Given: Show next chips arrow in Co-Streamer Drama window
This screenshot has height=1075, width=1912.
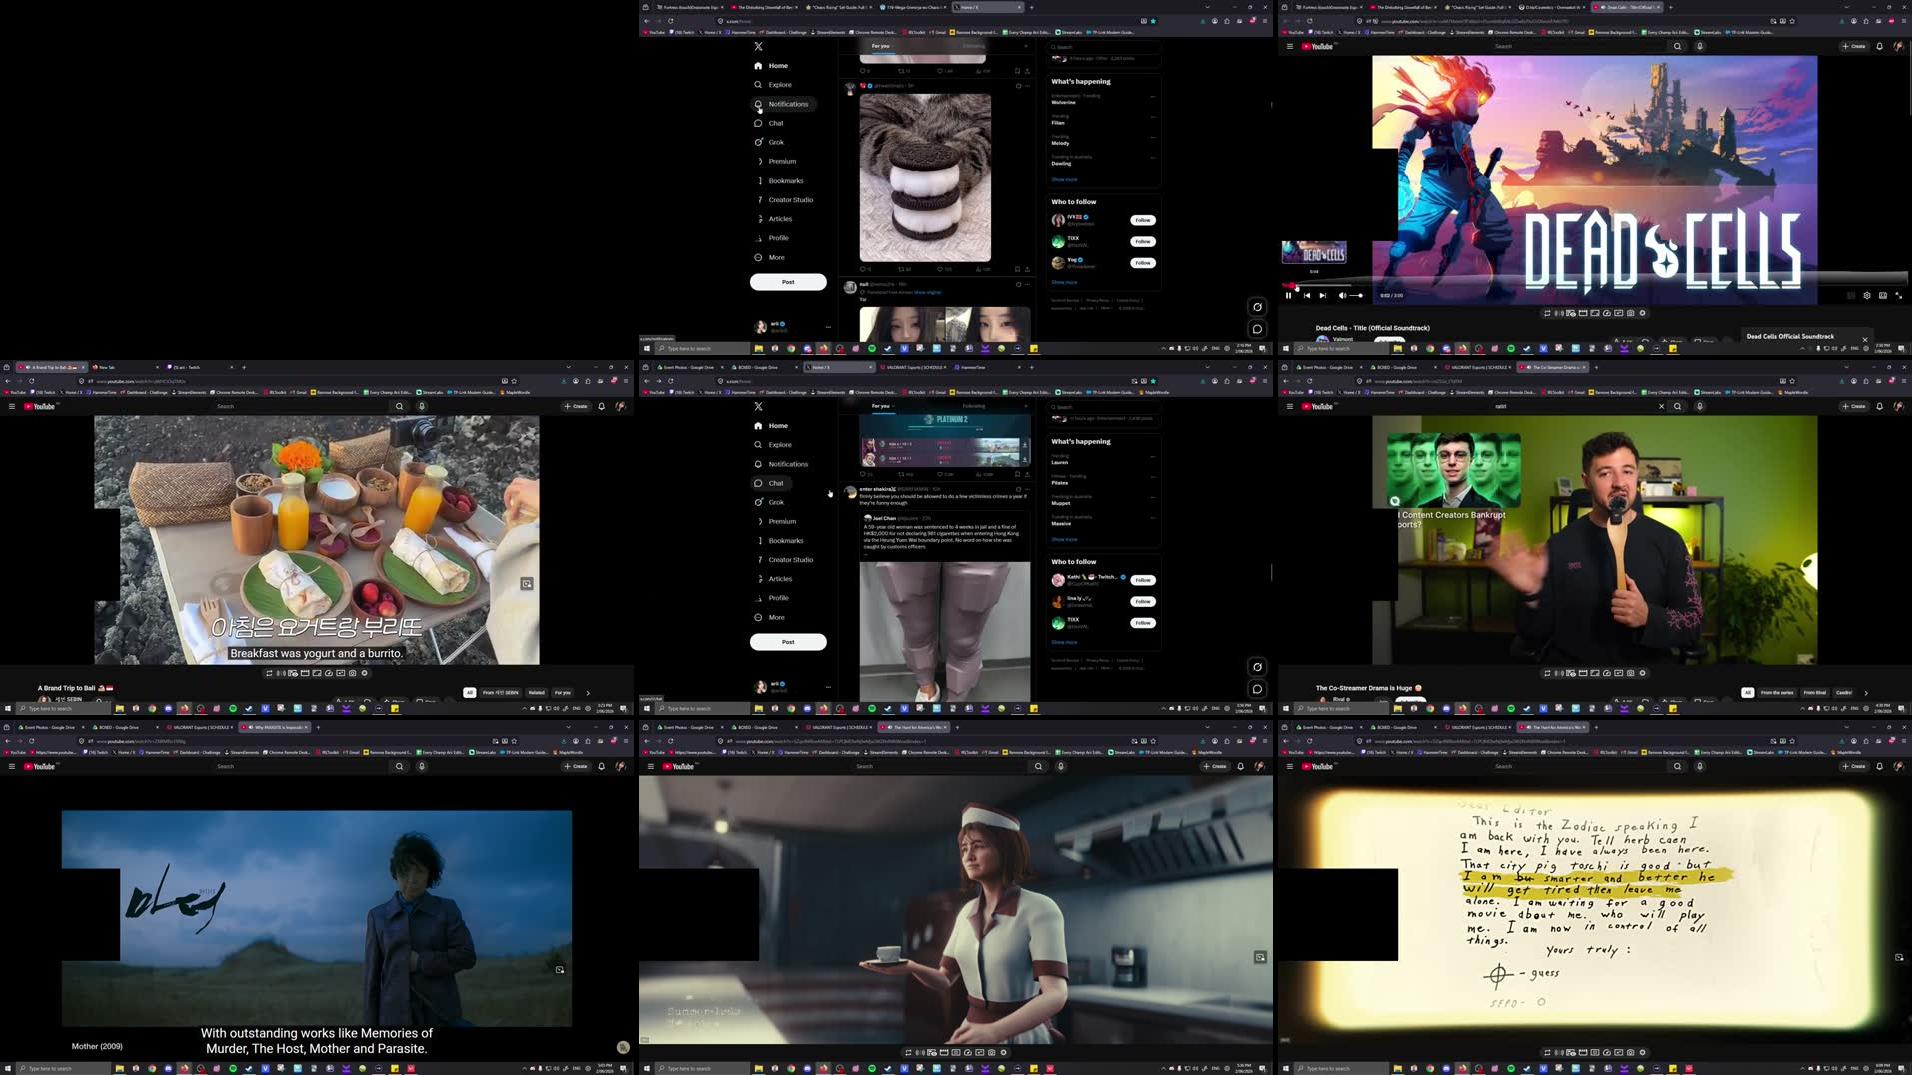Looking at the screenshot, I should [x=1866, y=692].
